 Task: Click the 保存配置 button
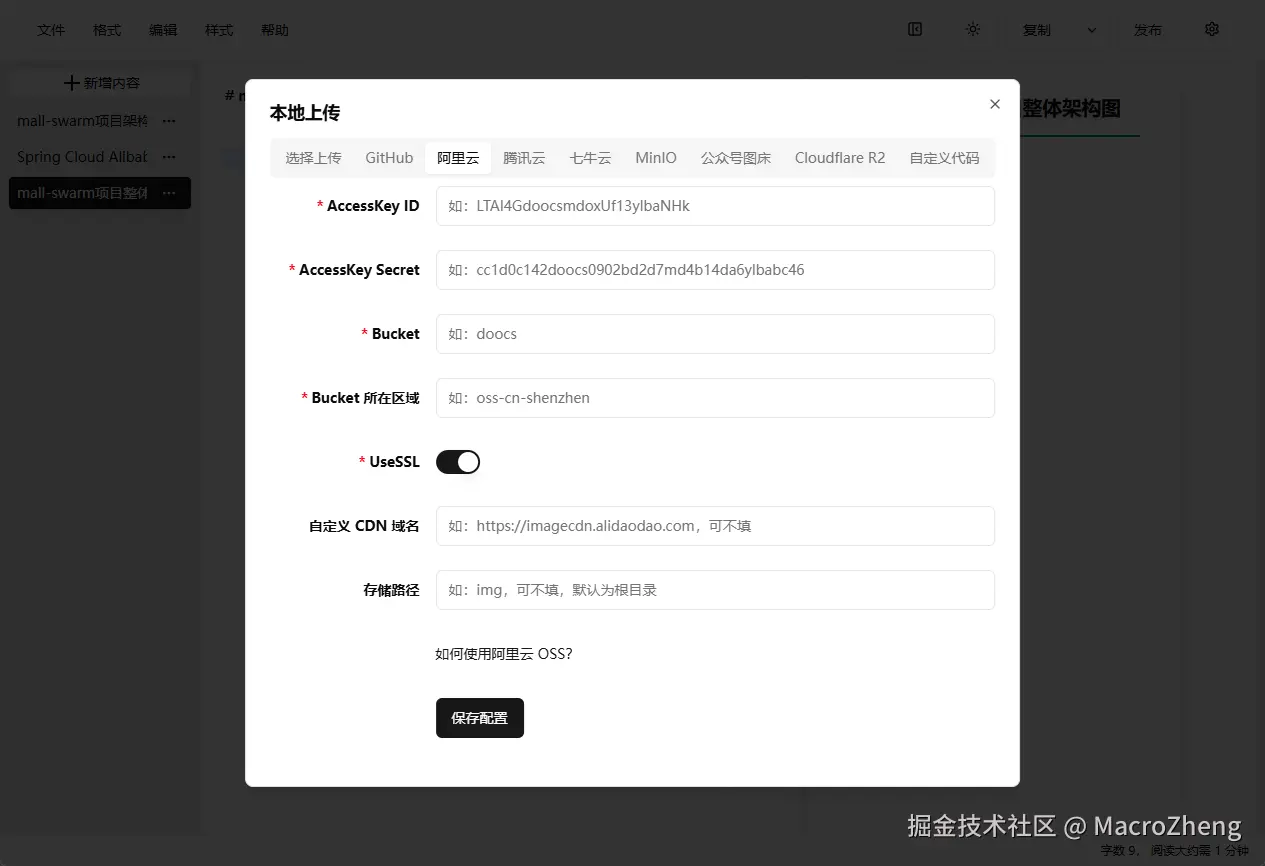coord(480,718)
